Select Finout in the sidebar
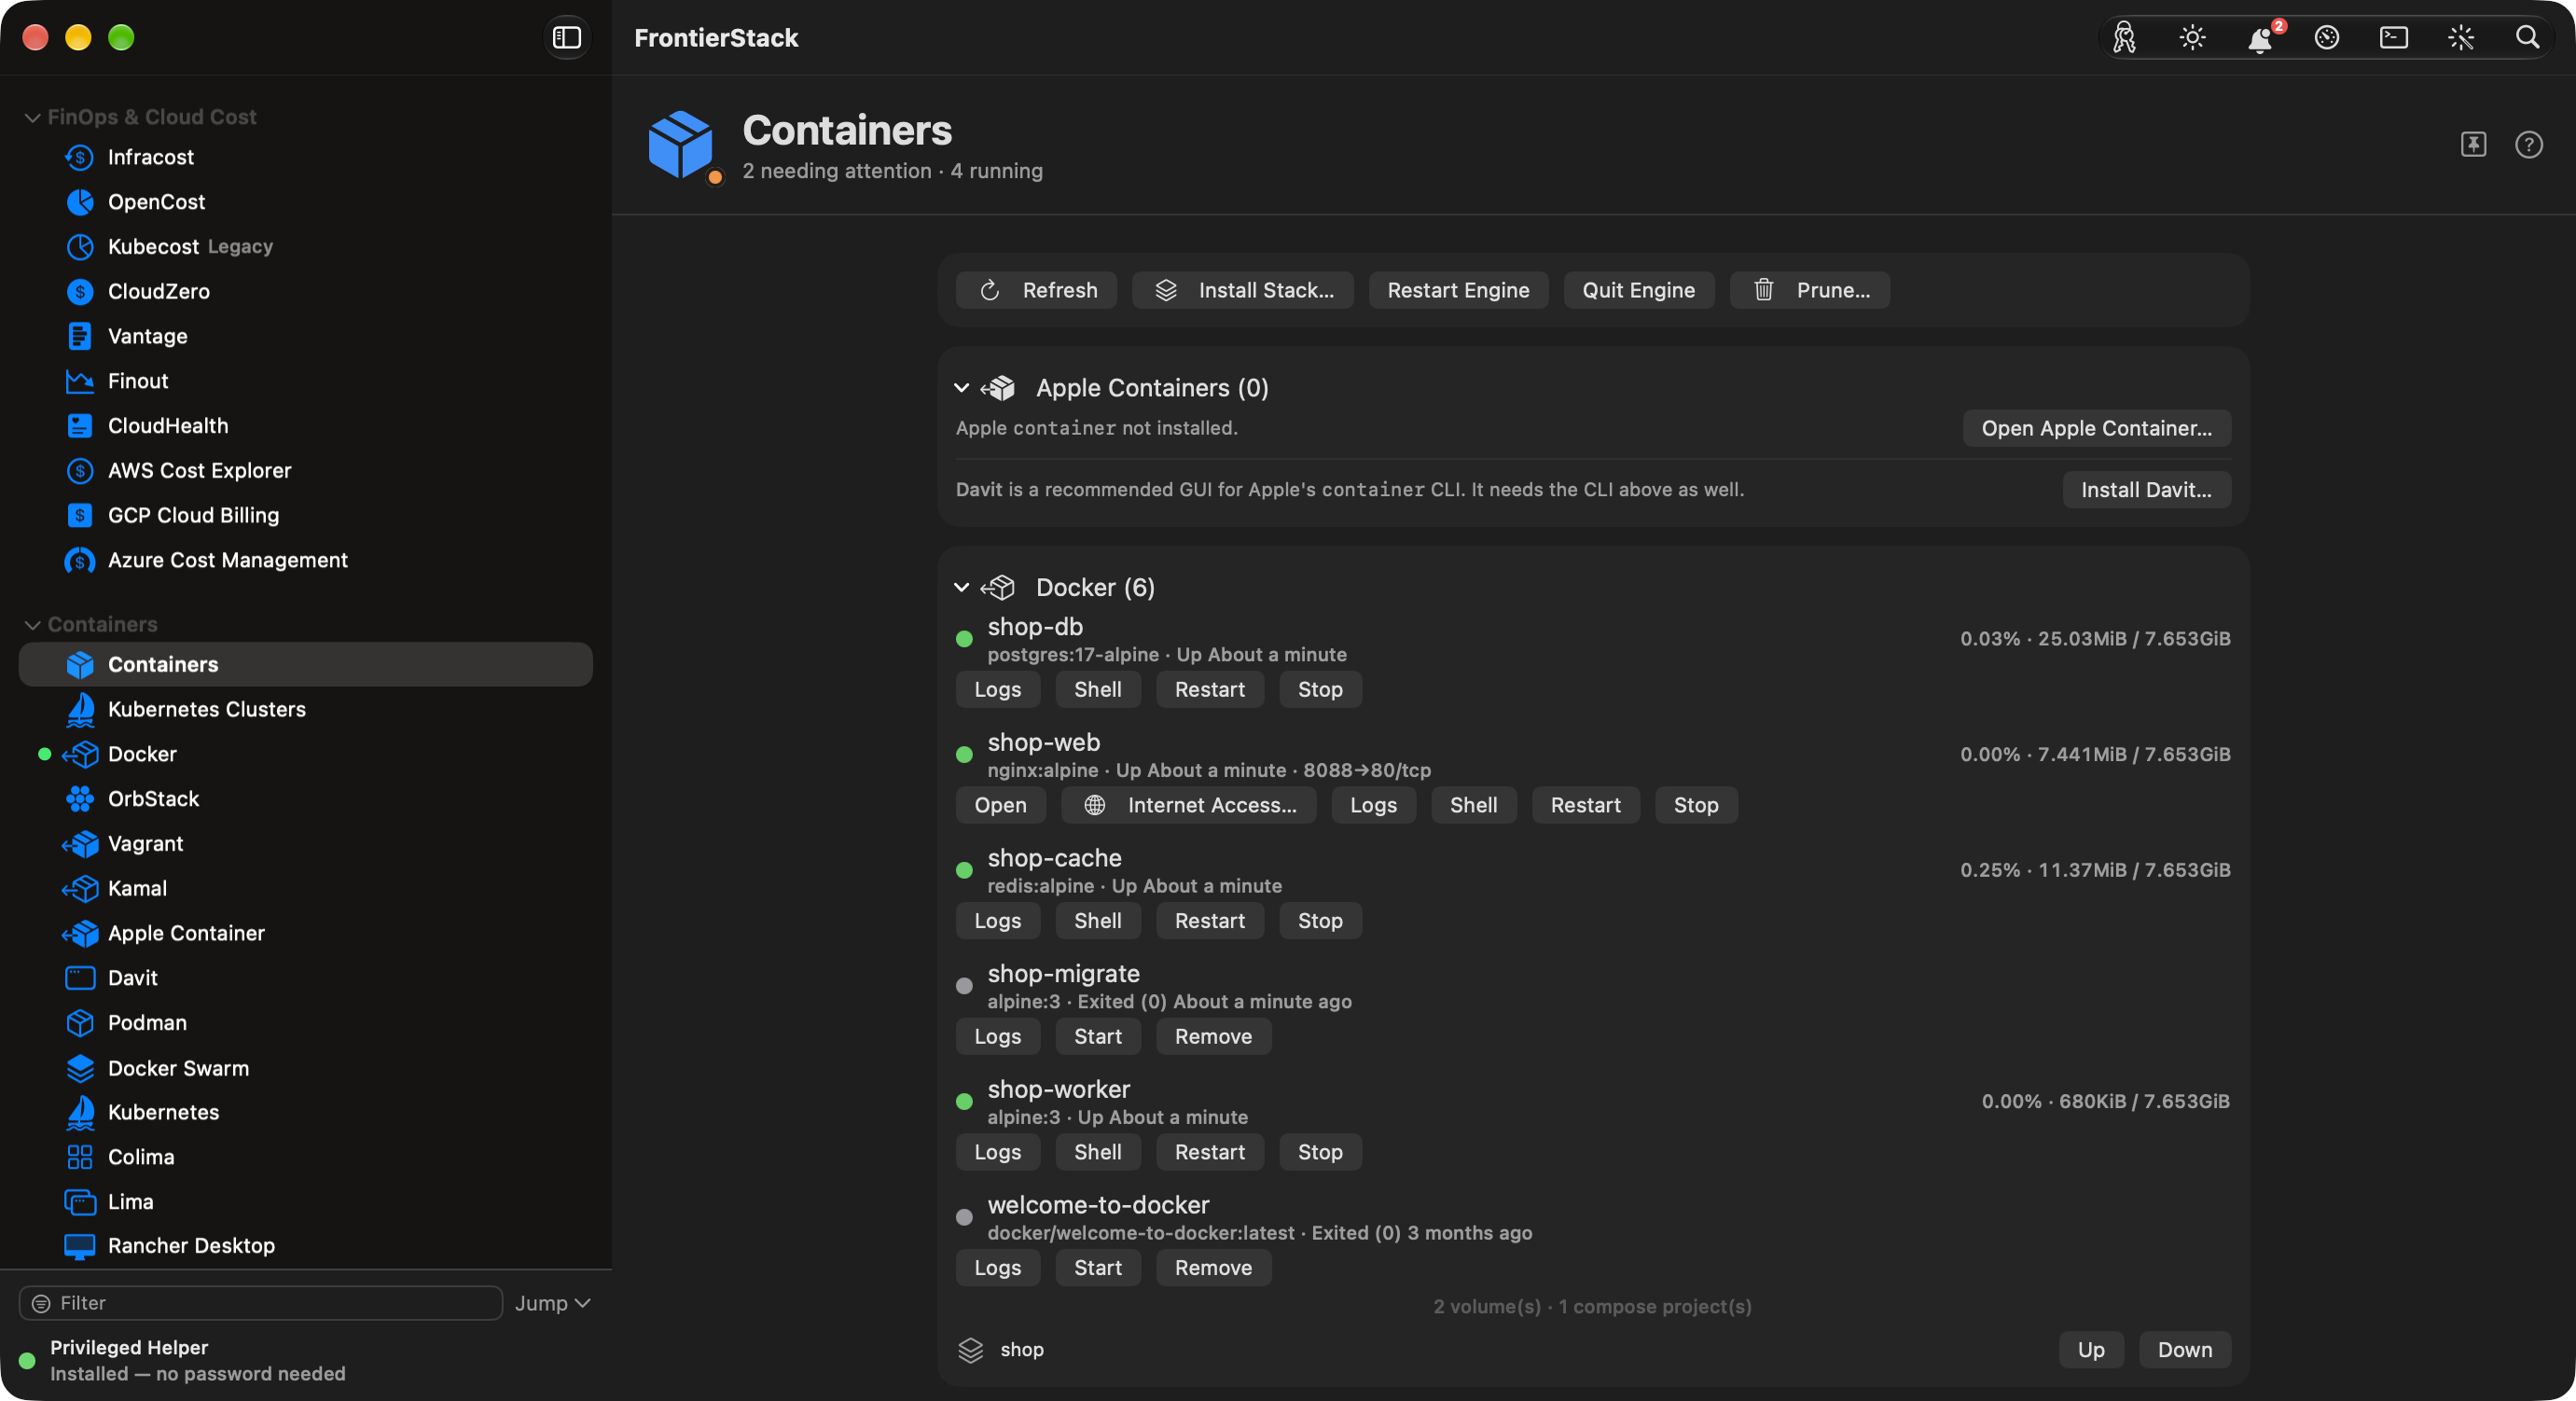Viewport: 2576px width, 1401px height. pyautogui.click(x=306, y=381)
